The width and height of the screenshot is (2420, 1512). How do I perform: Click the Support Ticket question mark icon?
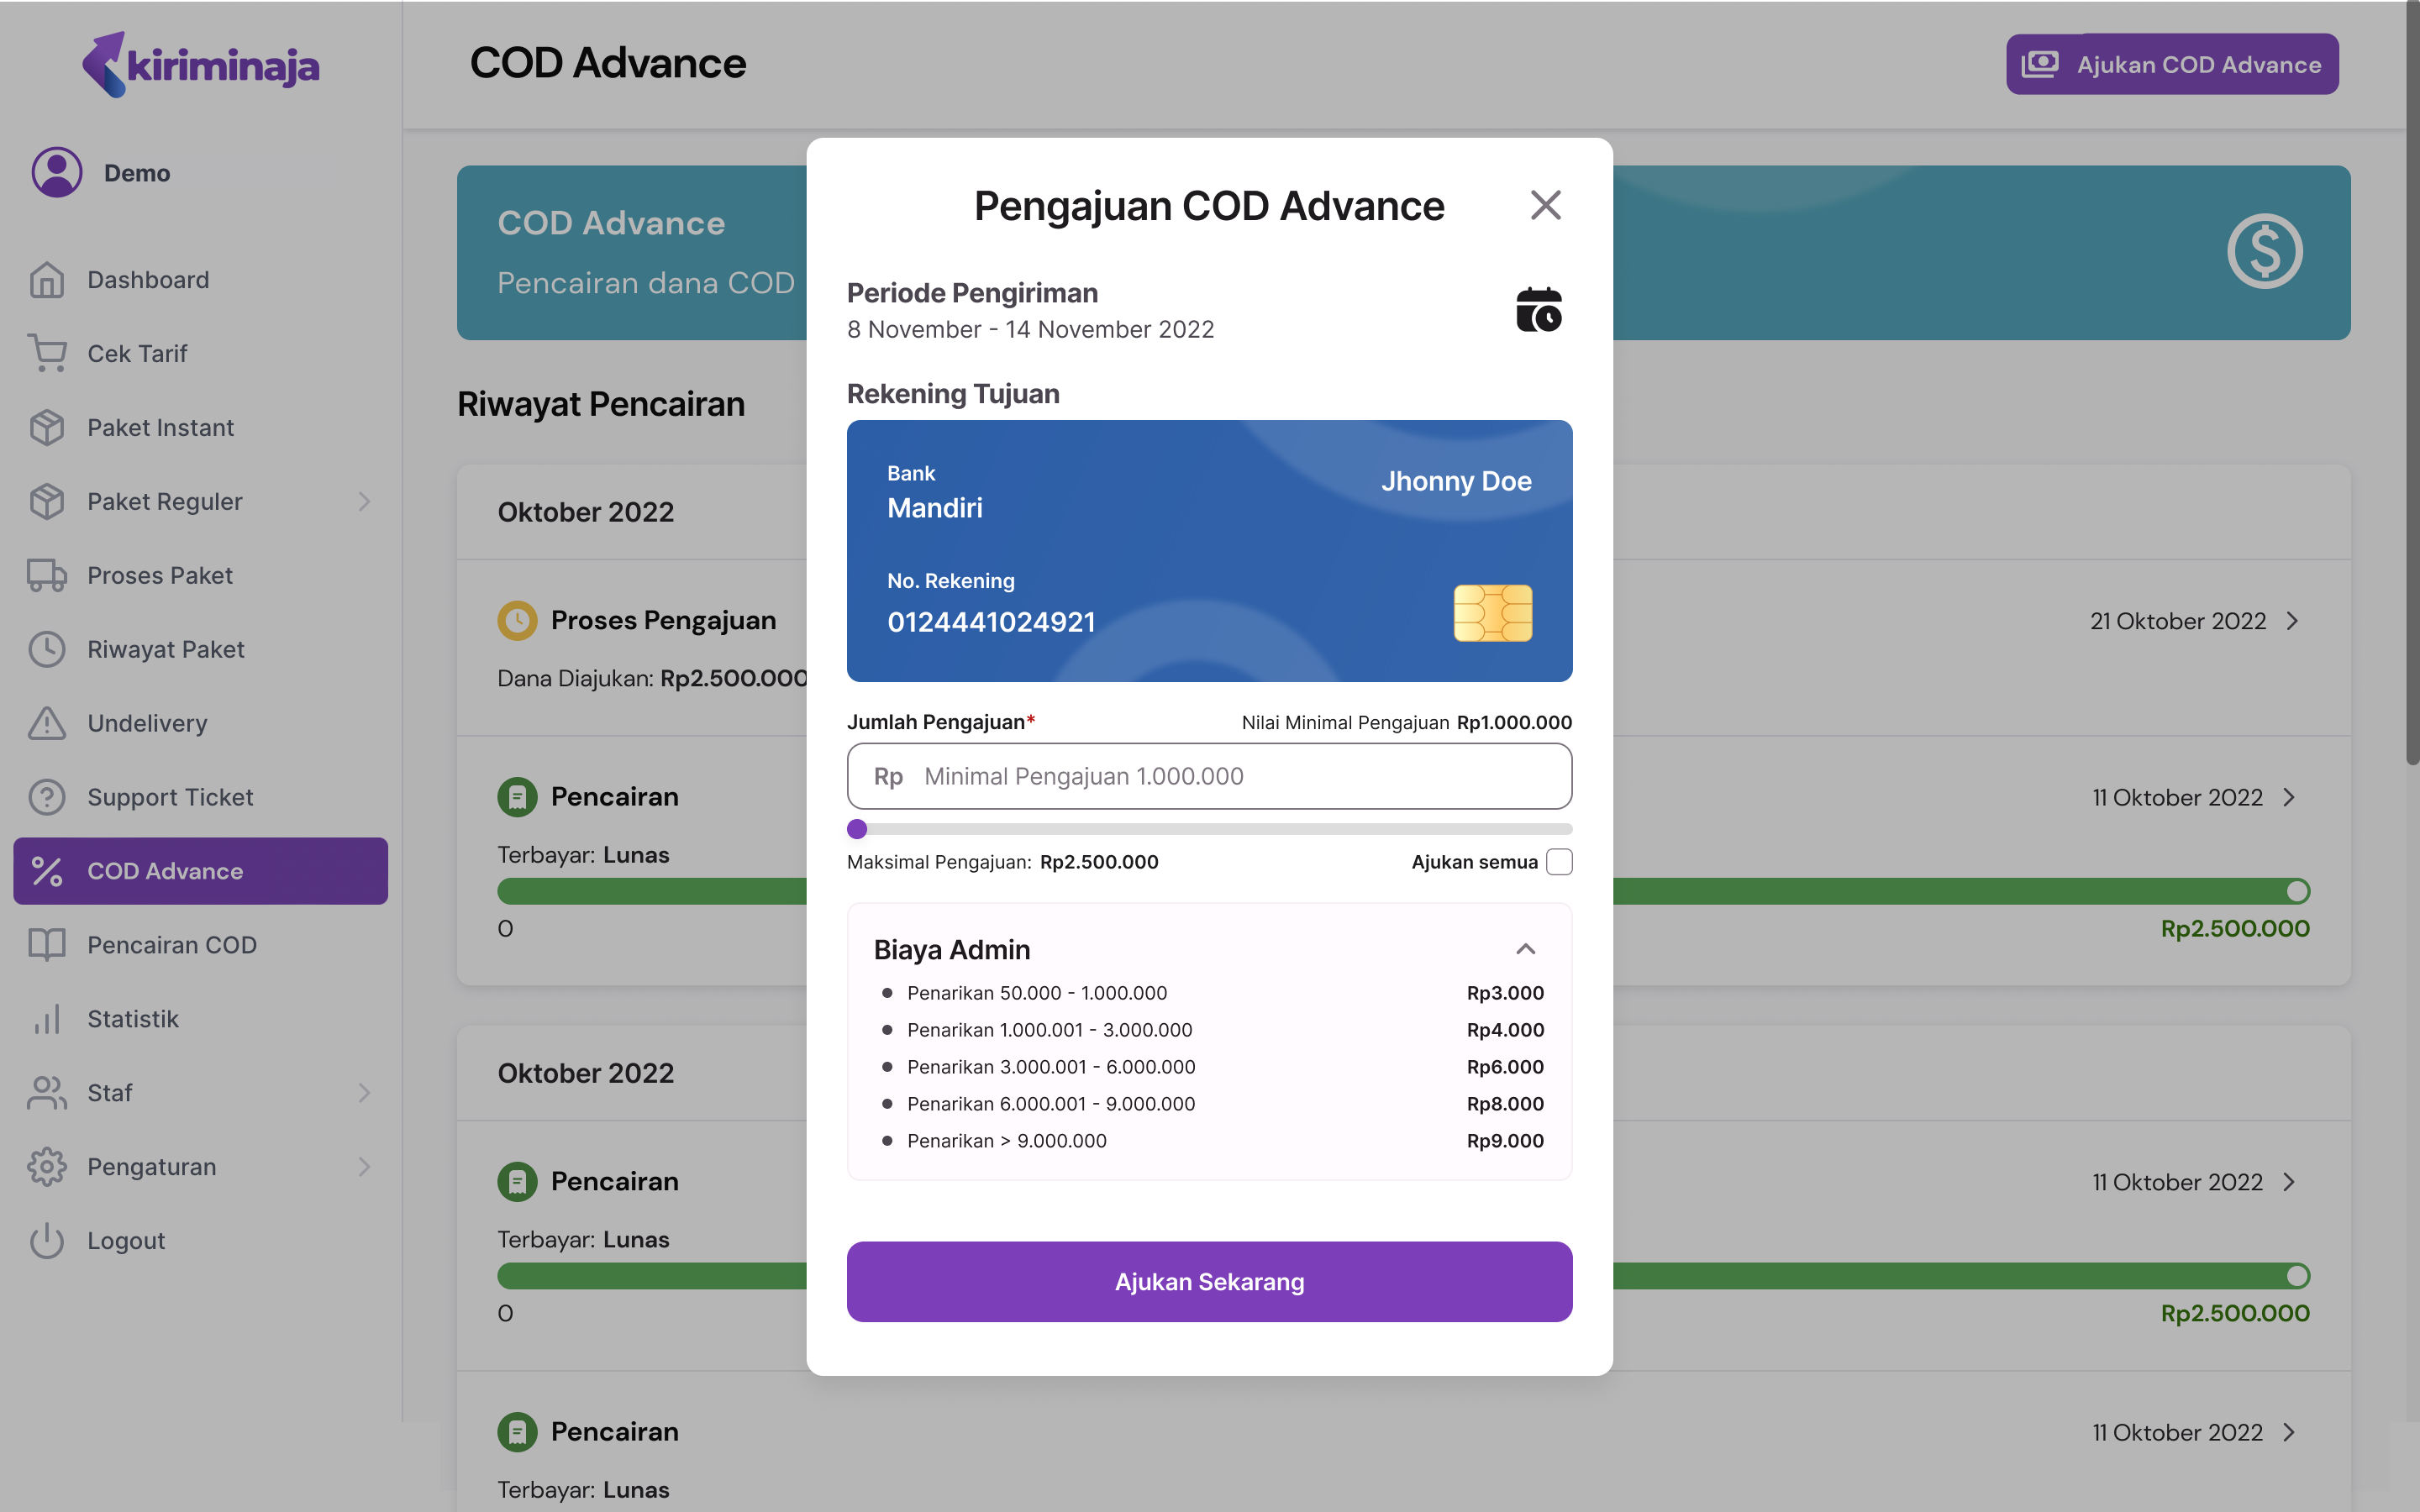[x=47, y=797]
